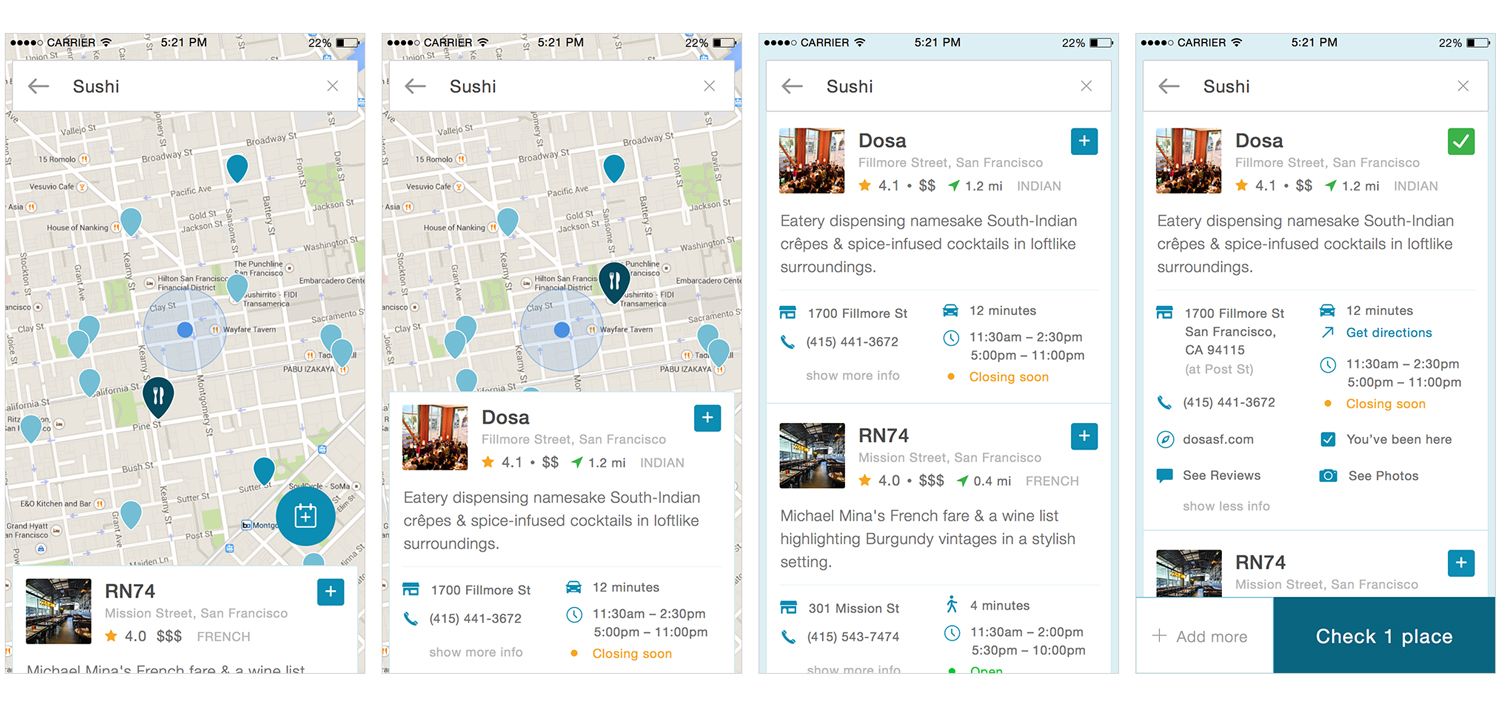Select the dark teal pin near Broadway on the leftmost map
Screen dimensions: 1500x706
[x=237, y=168]
